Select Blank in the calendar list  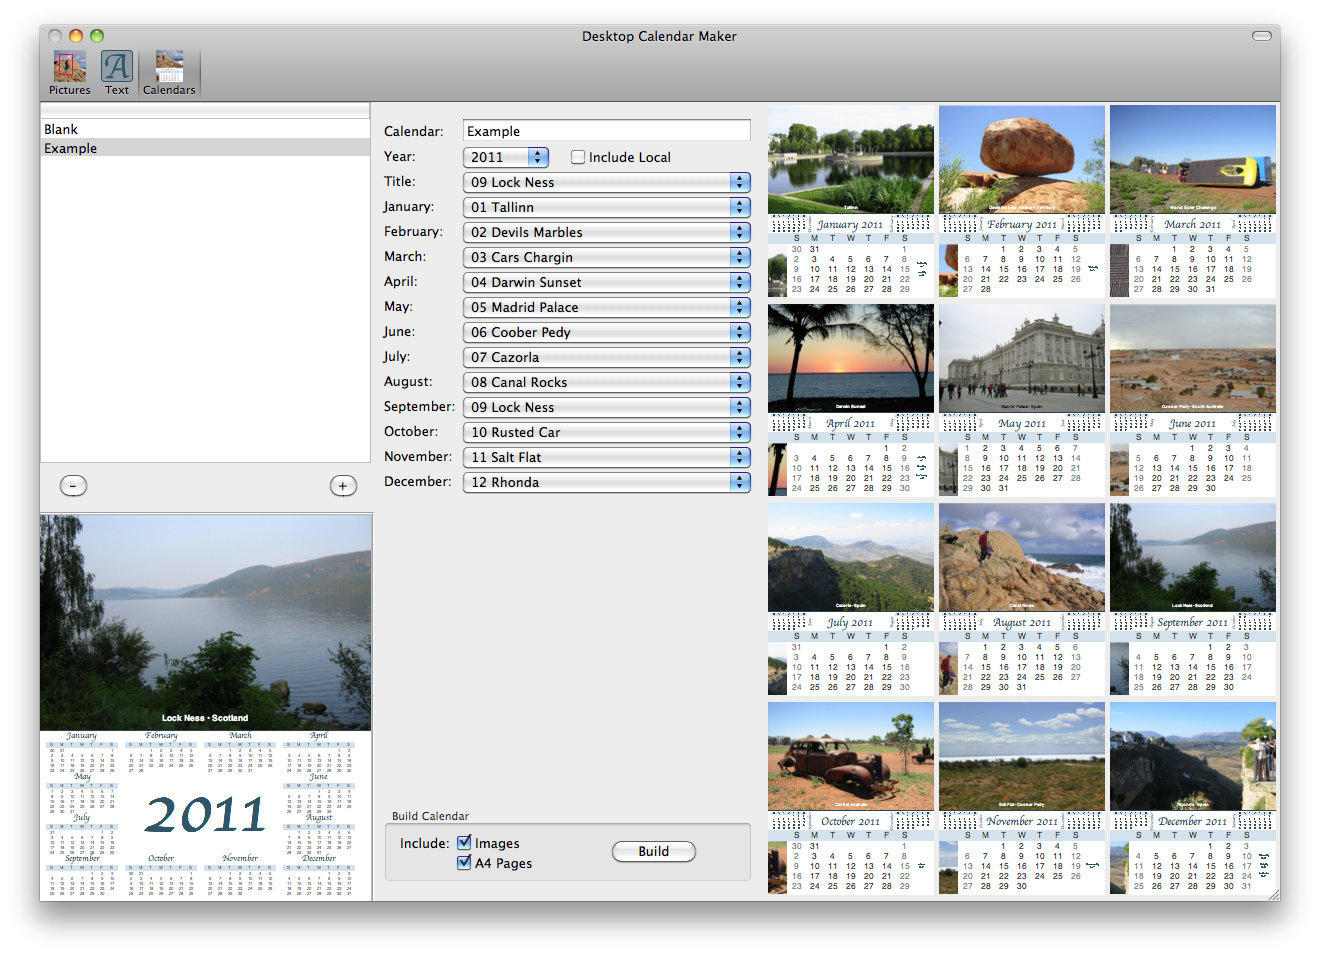click(x=205, y=128)
